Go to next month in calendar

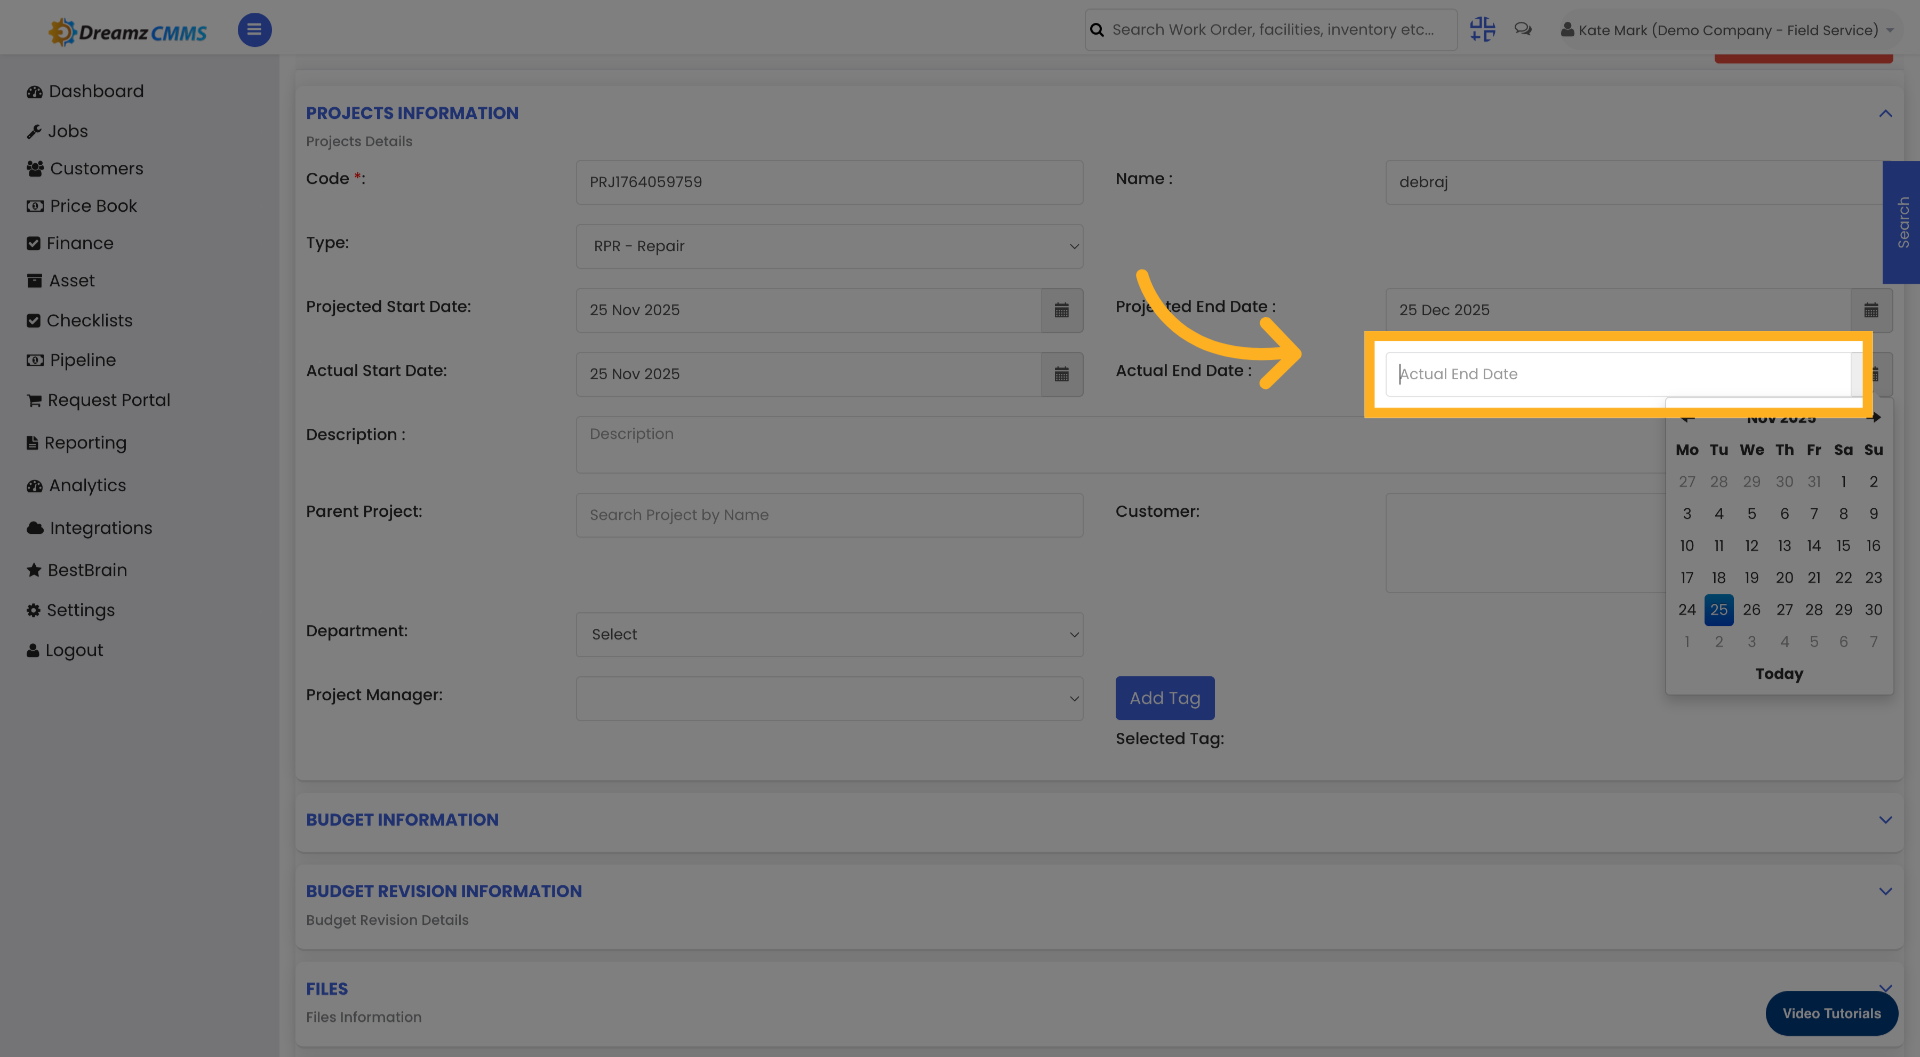coord(1874,417)
